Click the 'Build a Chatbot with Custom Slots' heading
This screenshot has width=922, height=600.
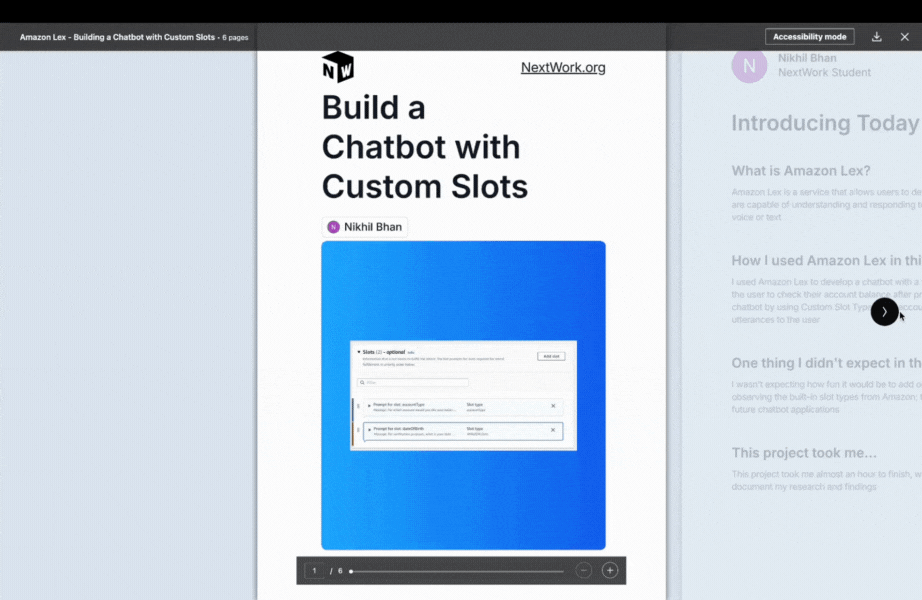point(425,147)
